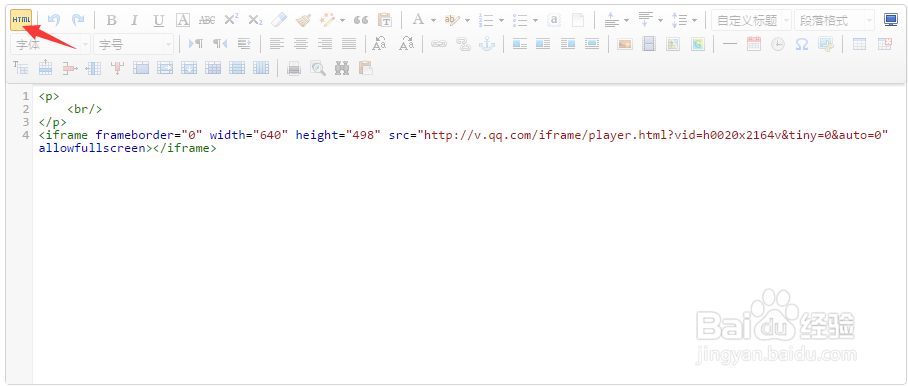Click the numbered list icon
This screenshot has width=908, height=386.
pyautogui.click(x=486, y=21)
